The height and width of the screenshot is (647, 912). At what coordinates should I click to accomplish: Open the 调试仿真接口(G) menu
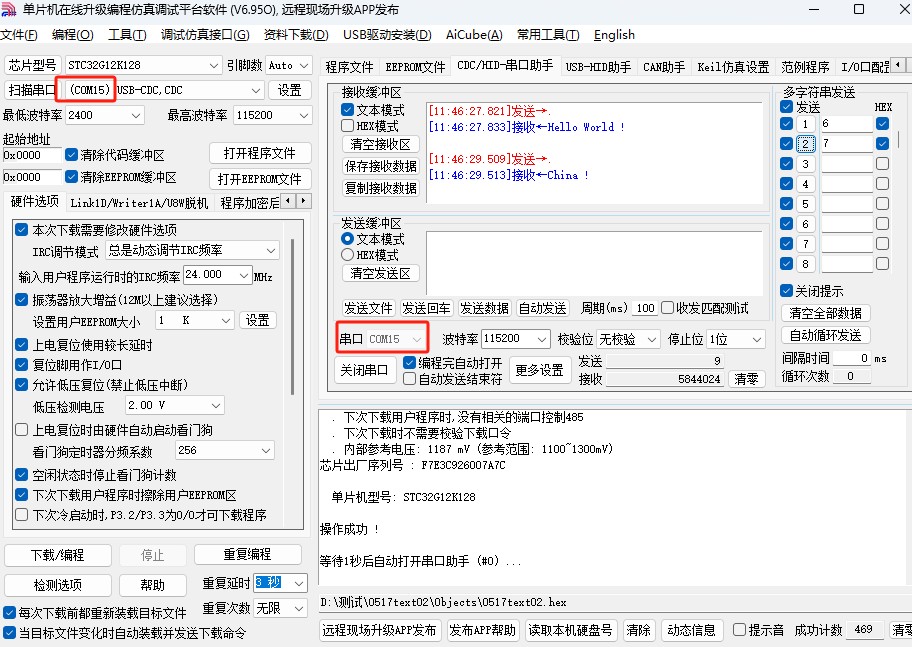(x=205, y=35)
